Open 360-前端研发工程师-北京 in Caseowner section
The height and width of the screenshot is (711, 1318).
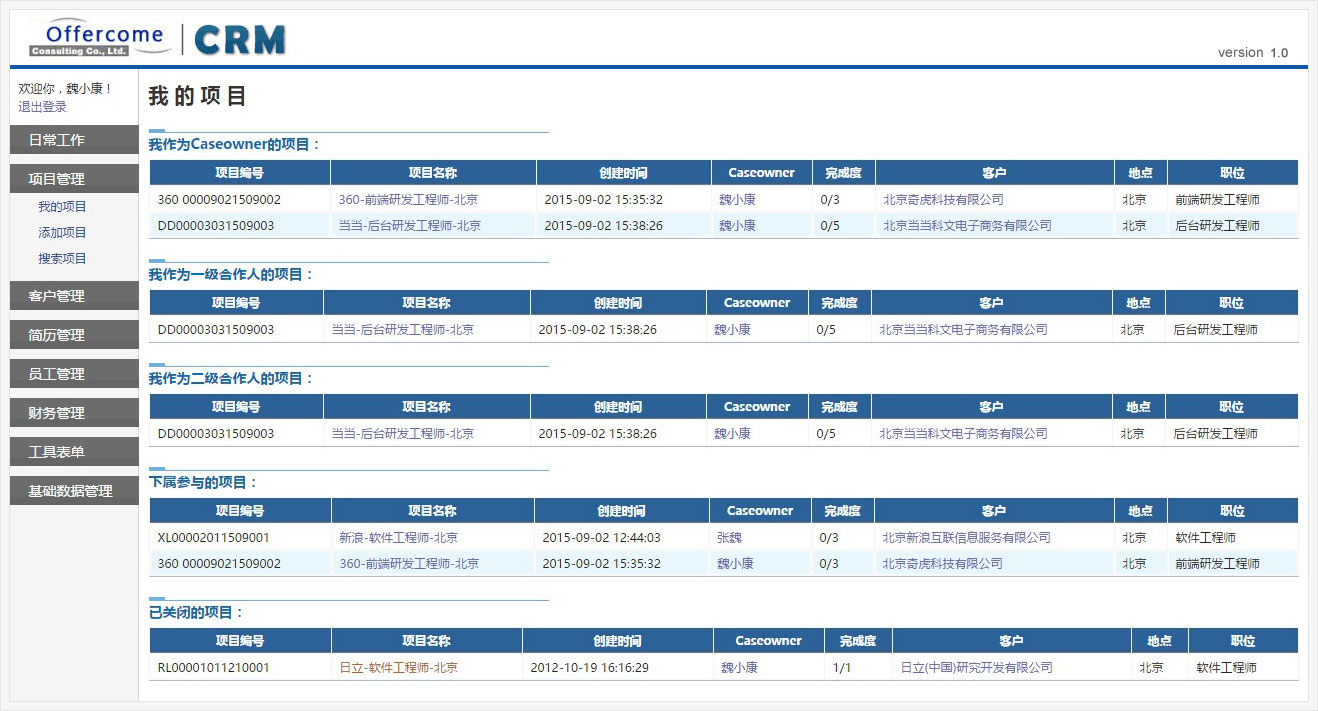click(408, 200)
